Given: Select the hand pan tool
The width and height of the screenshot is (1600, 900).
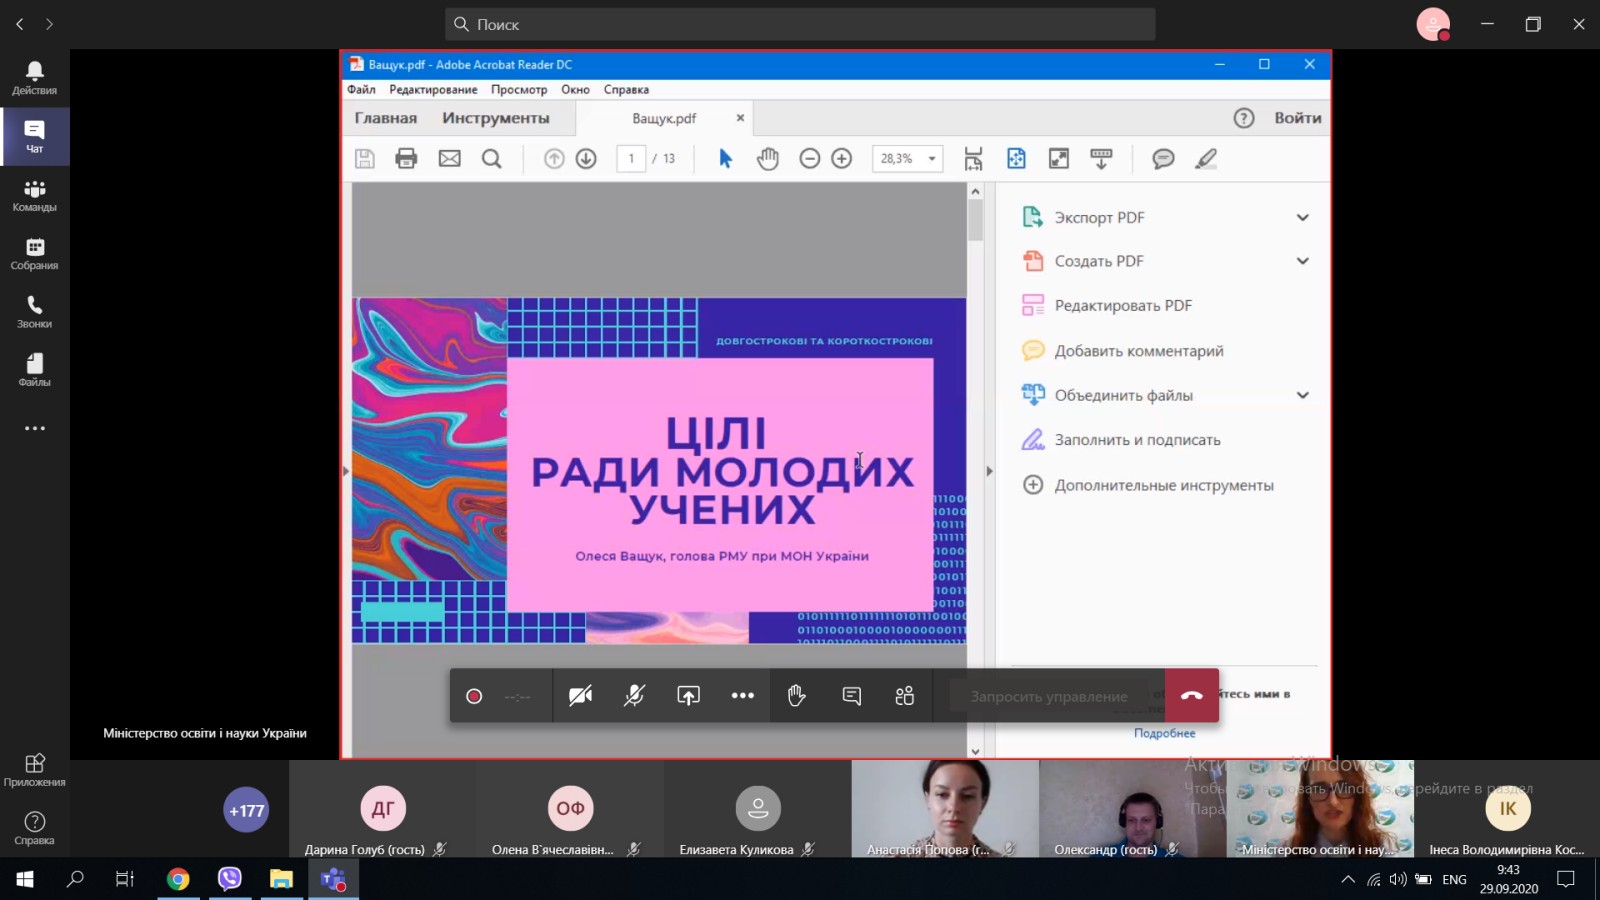Looking at the screenshot, I should tap(767, 159).
